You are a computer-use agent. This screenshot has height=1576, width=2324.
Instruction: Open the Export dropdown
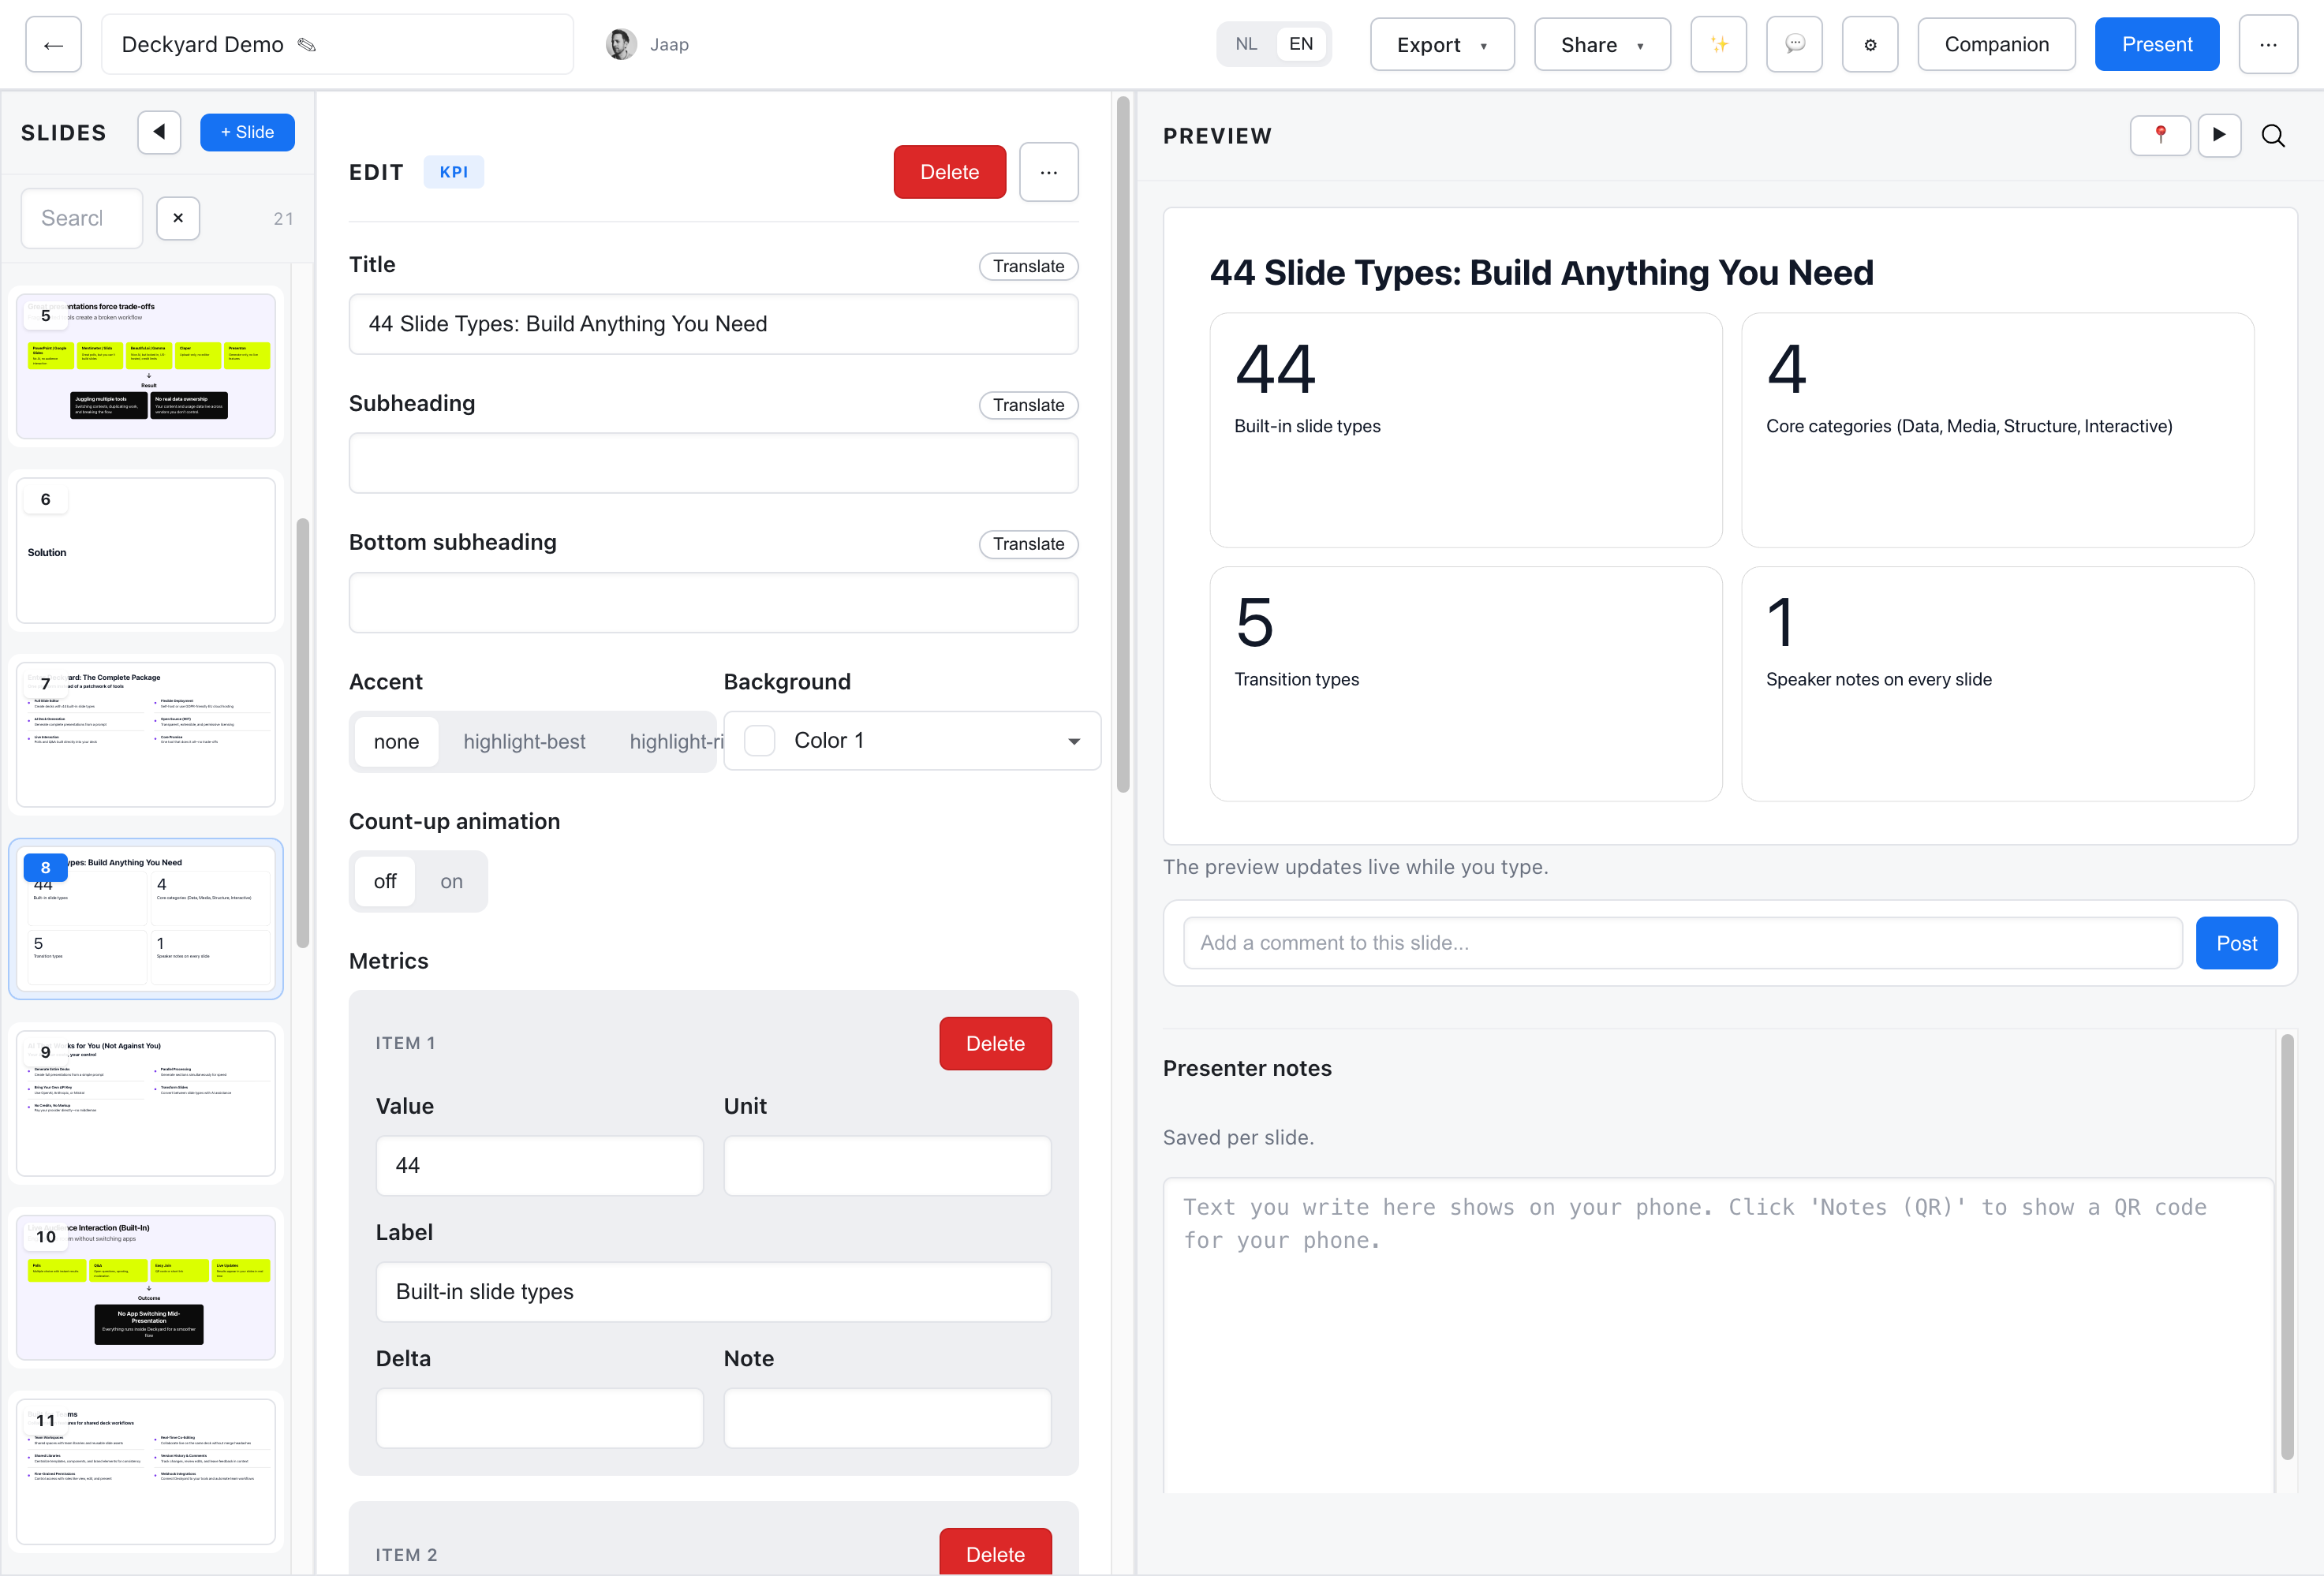click(1442, 44)
